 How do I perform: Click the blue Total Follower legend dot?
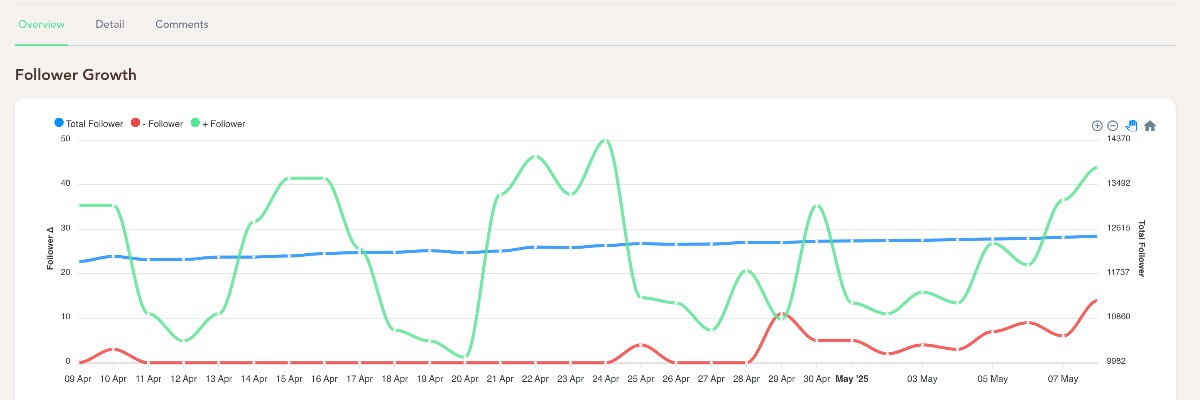tap(58, 123)
